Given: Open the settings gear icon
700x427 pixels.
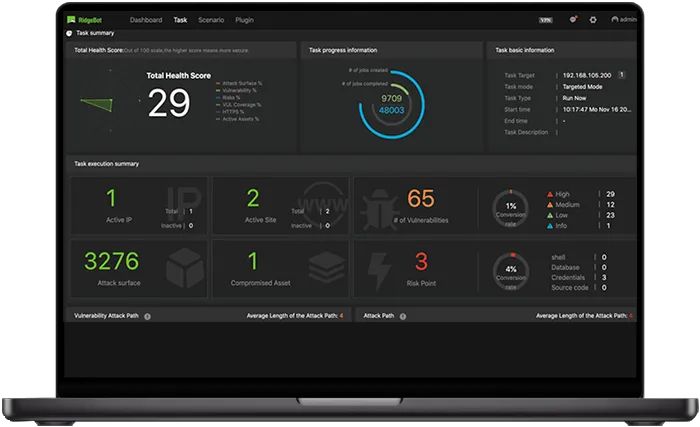Looking at the screenshot, I should click(593, 20).
